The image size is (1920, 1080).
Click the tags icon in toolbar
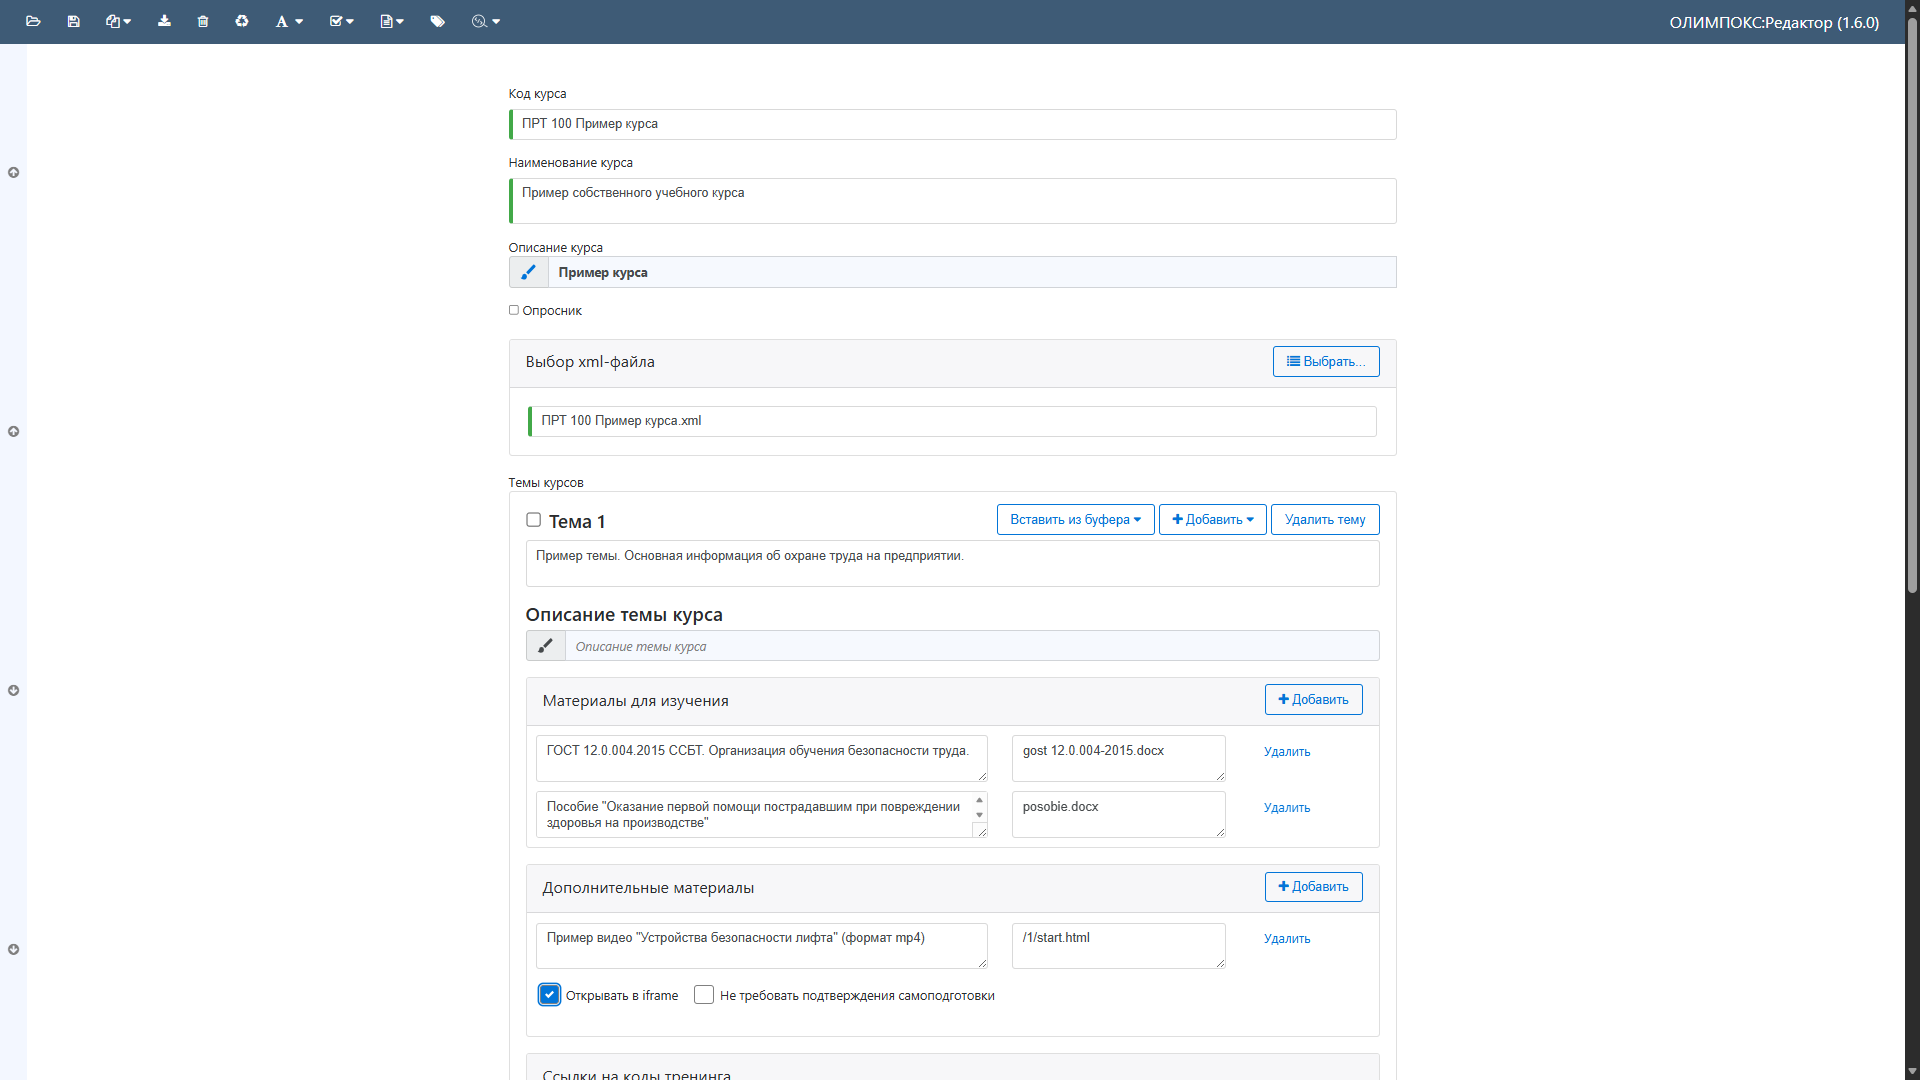tap(437, 21)
